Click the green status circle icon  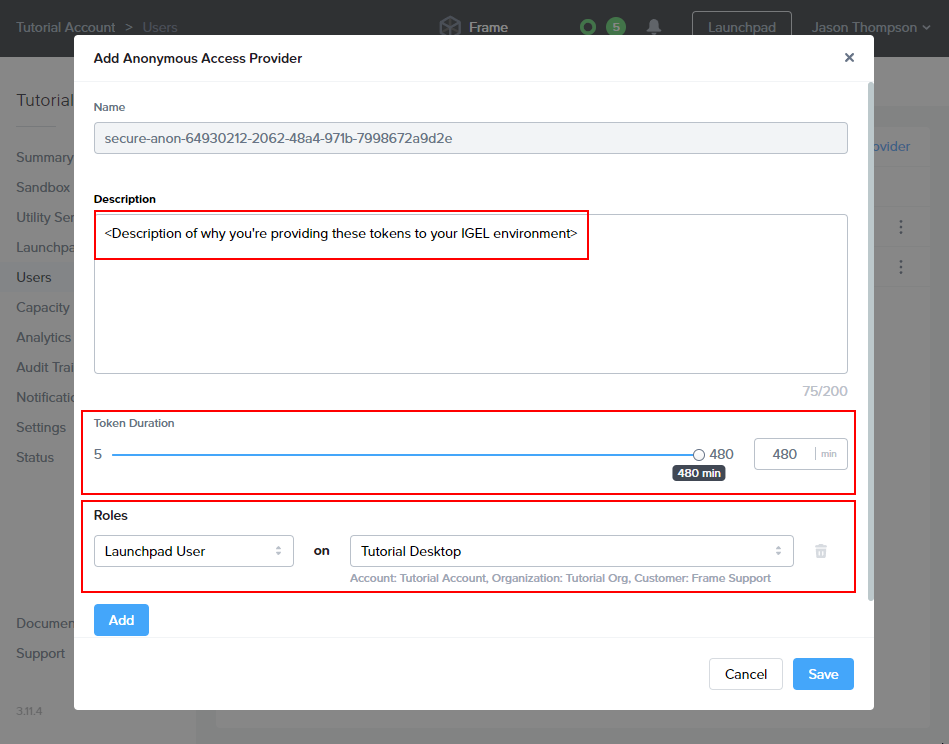click(589, 27)
